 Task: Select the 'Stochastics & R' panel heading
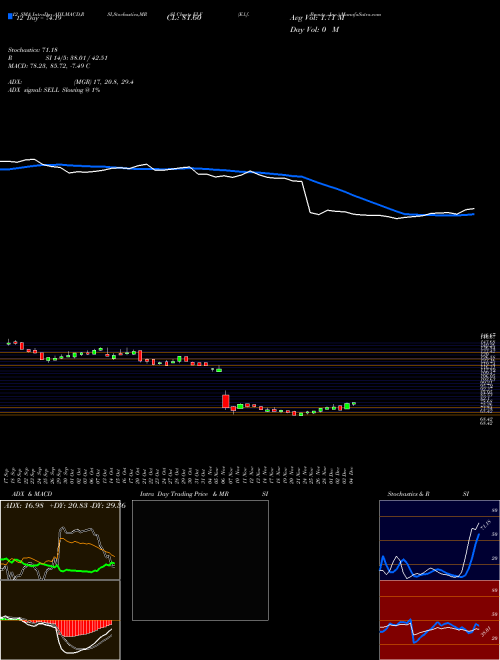click(x=409, y=494)
